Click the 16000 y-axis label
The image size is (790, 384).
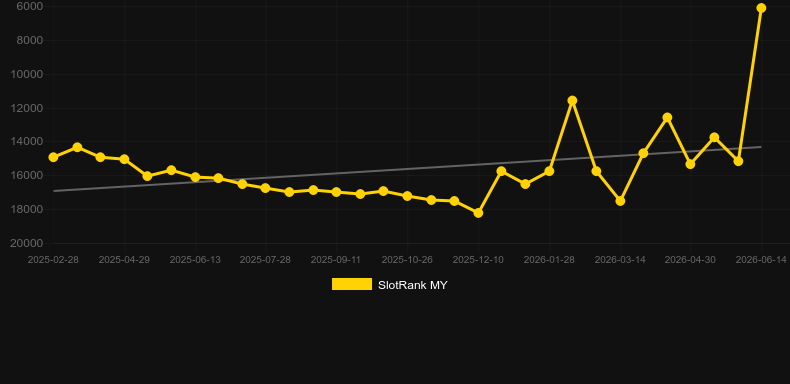[27, 175]
